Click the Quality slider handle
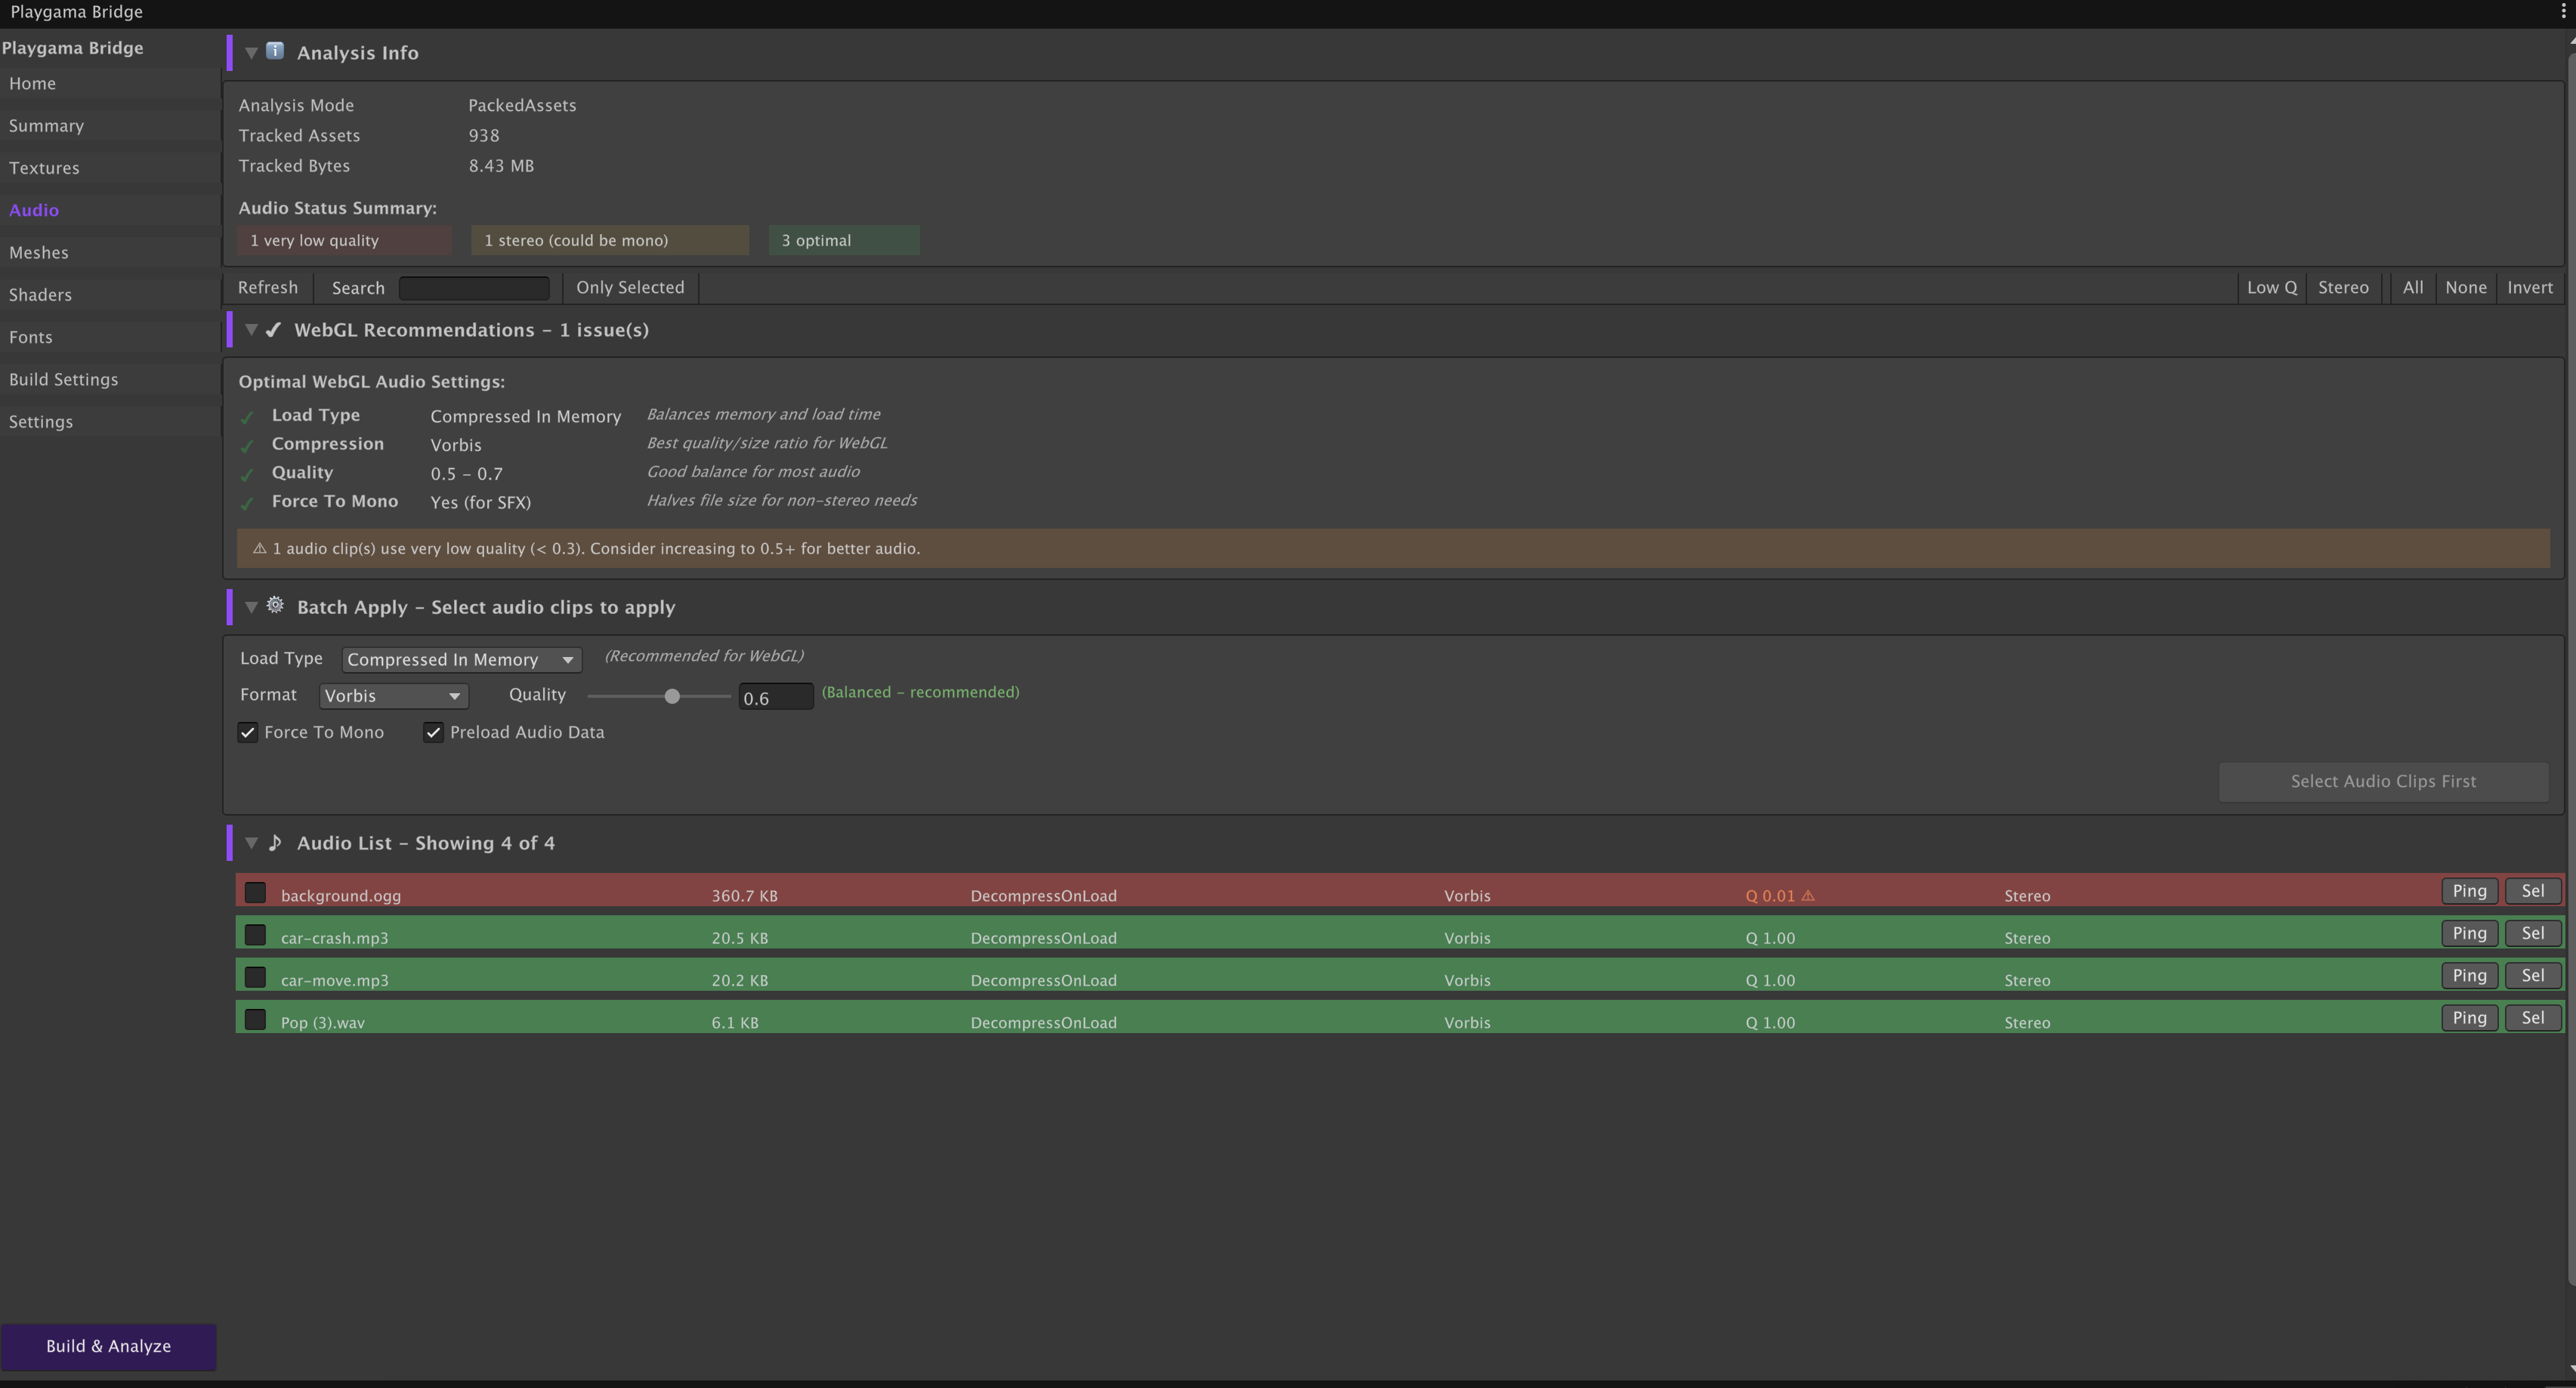 click(x=672, y=696)
